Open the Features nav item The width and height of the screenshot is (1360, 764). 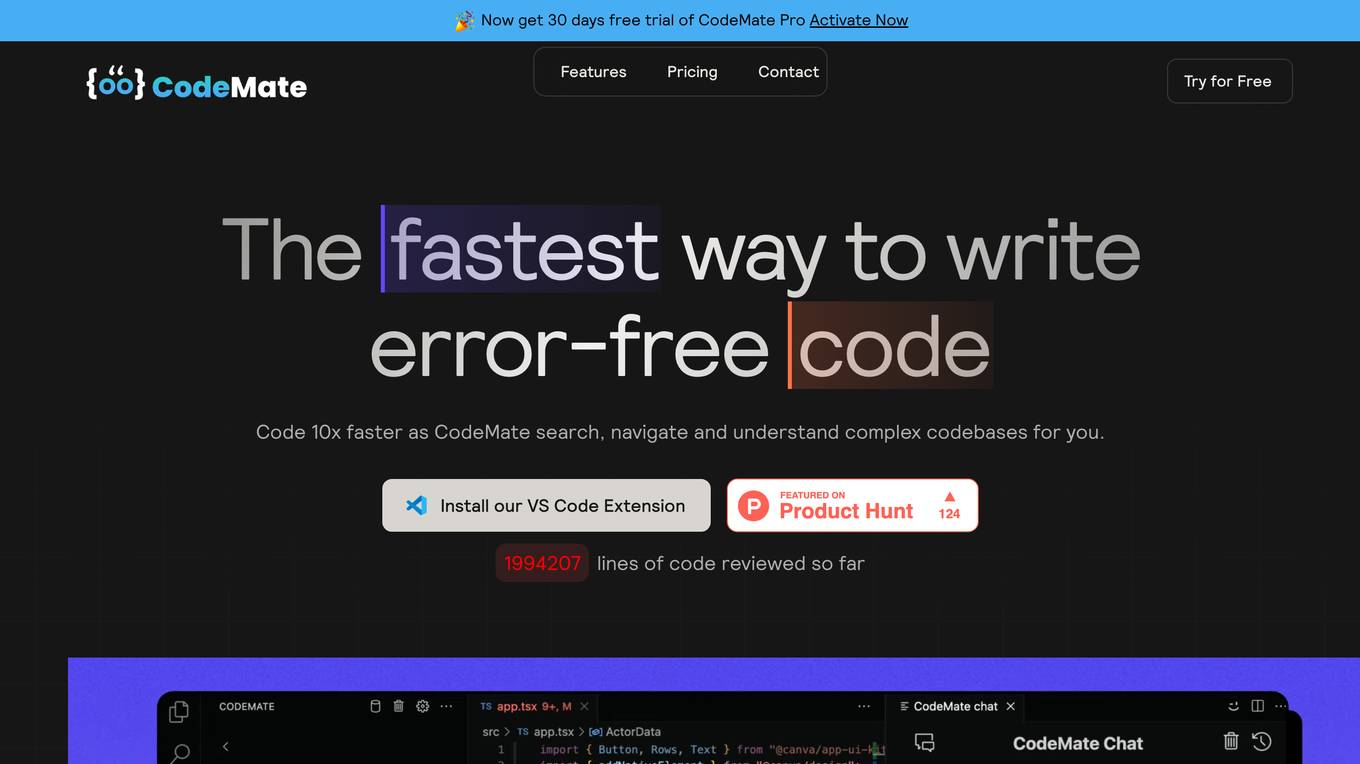(x=593, y=72)
